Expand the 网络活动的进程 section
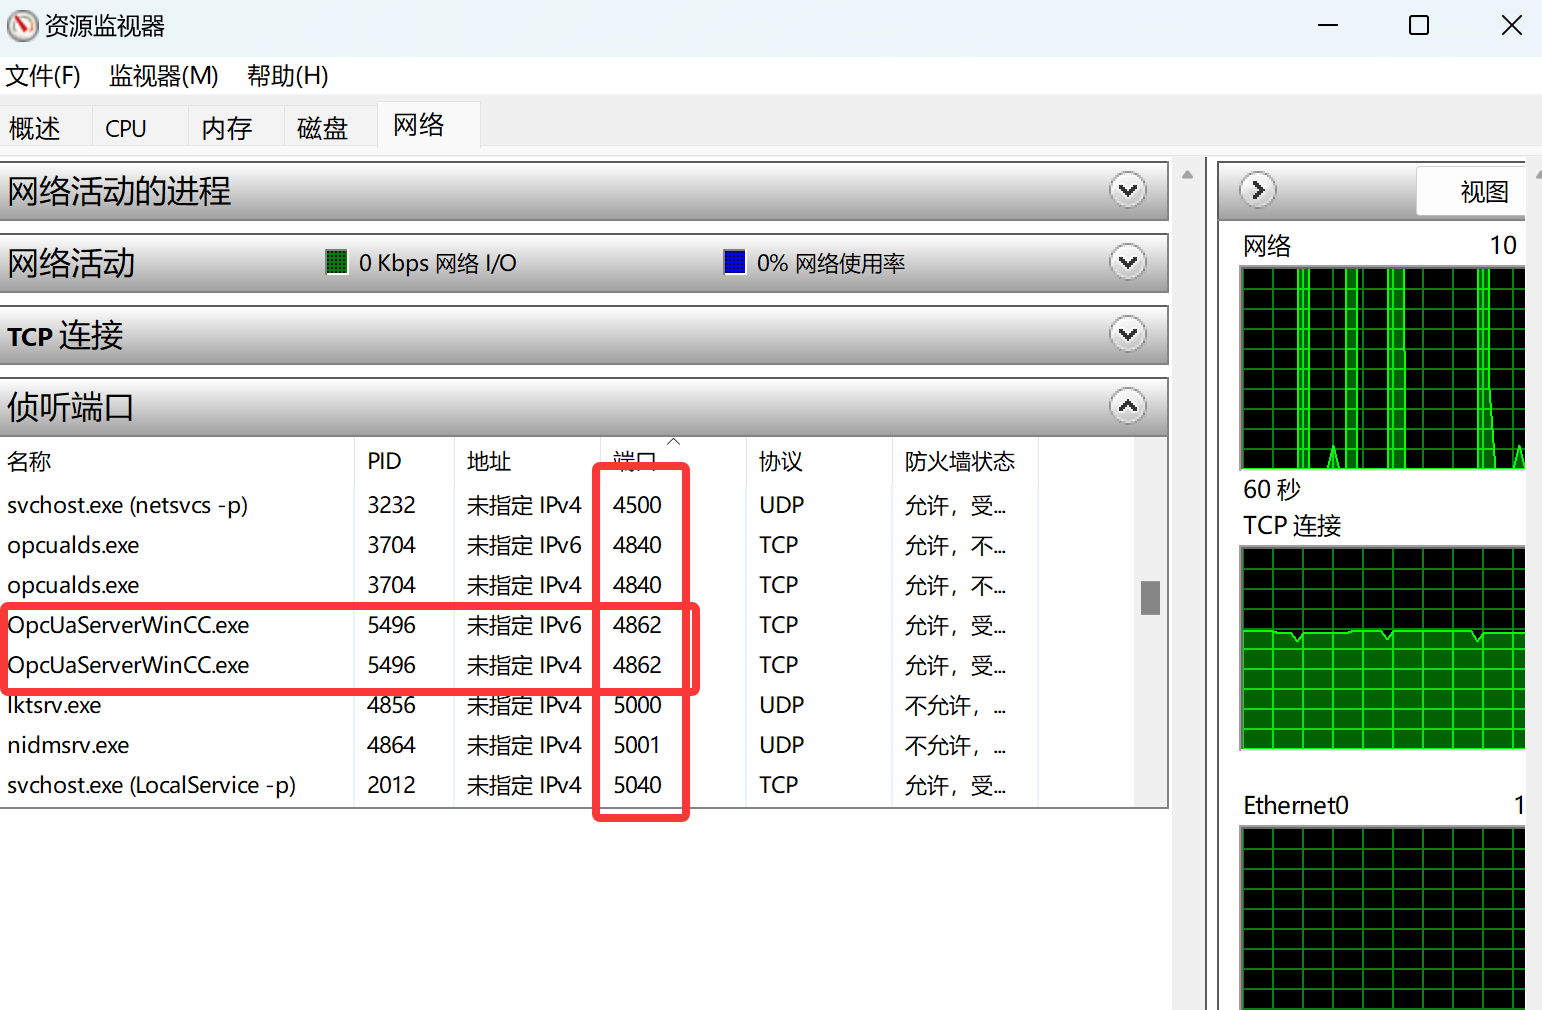 pos(1127,190)
